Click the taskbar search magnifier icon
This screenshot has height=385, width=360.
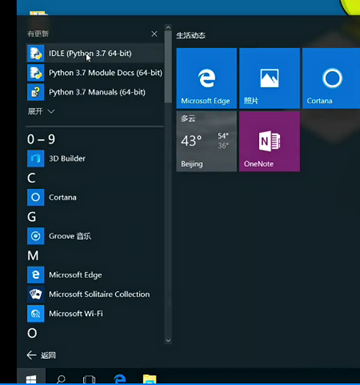point(61,379)
